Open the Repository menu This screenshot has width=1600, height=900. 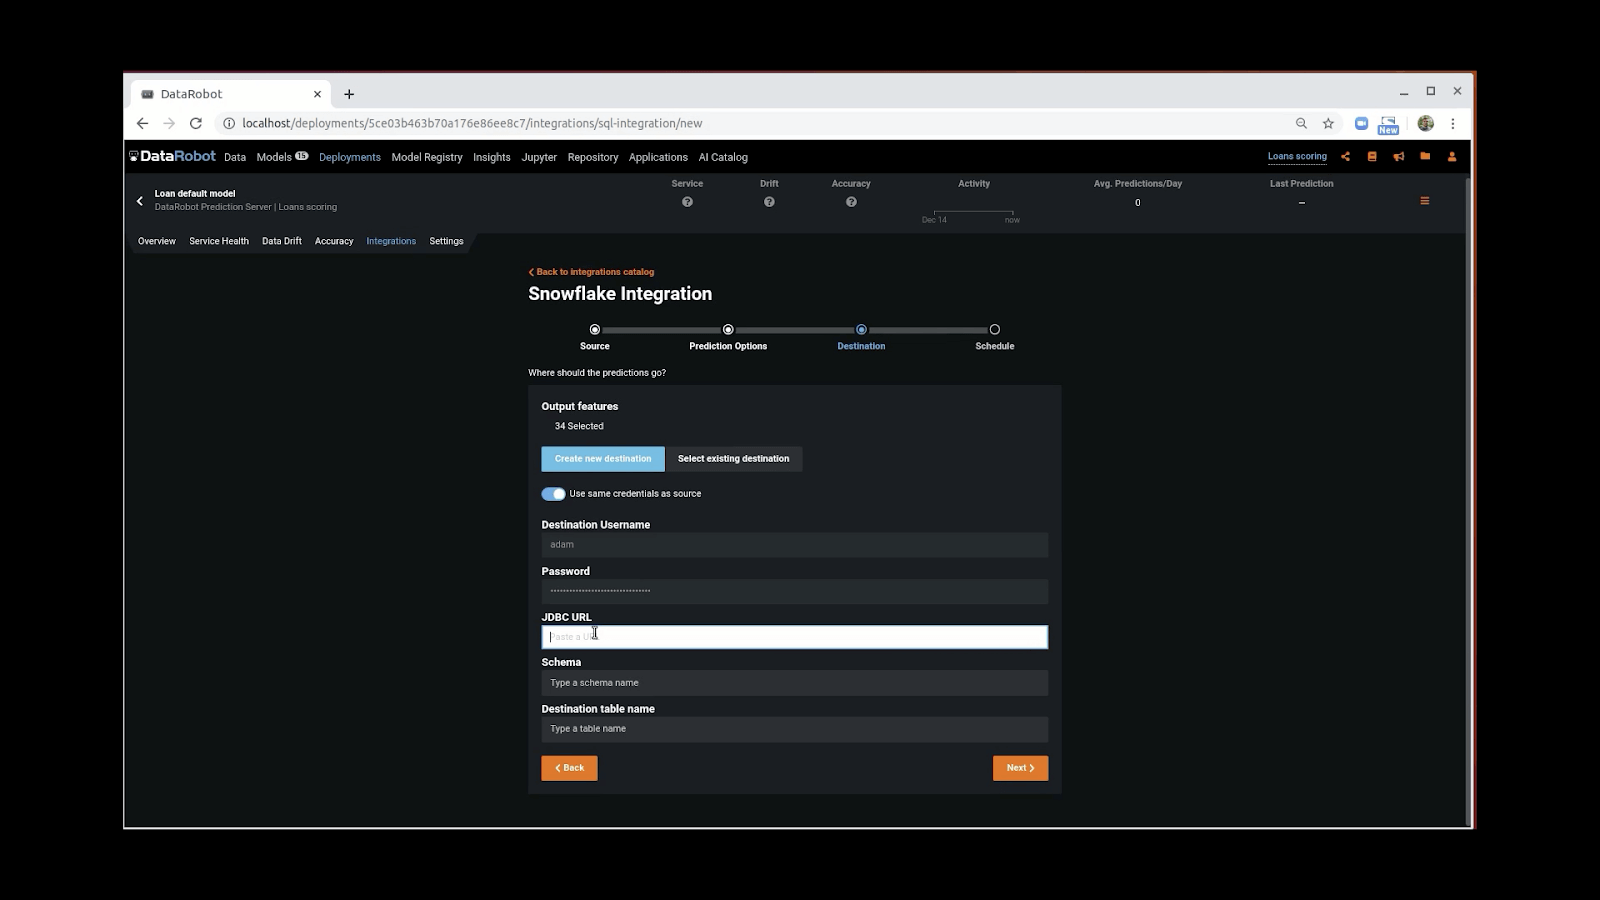coord(593,157)
